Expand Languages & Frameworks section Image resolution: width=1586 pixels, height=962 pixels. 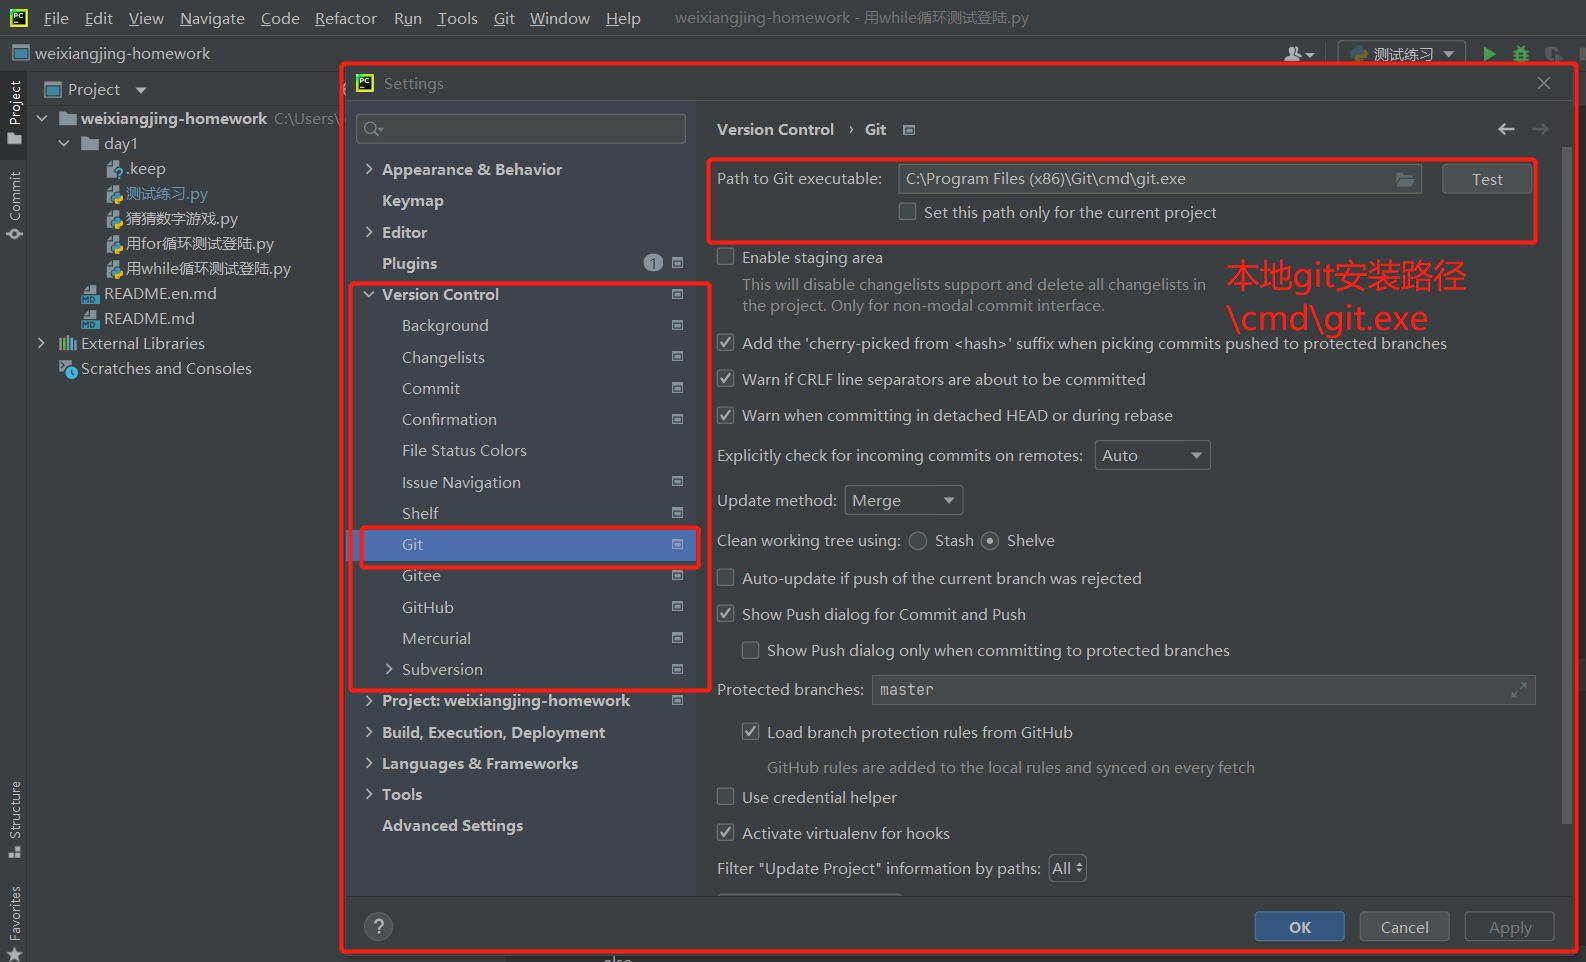click(x=369, y=763)
